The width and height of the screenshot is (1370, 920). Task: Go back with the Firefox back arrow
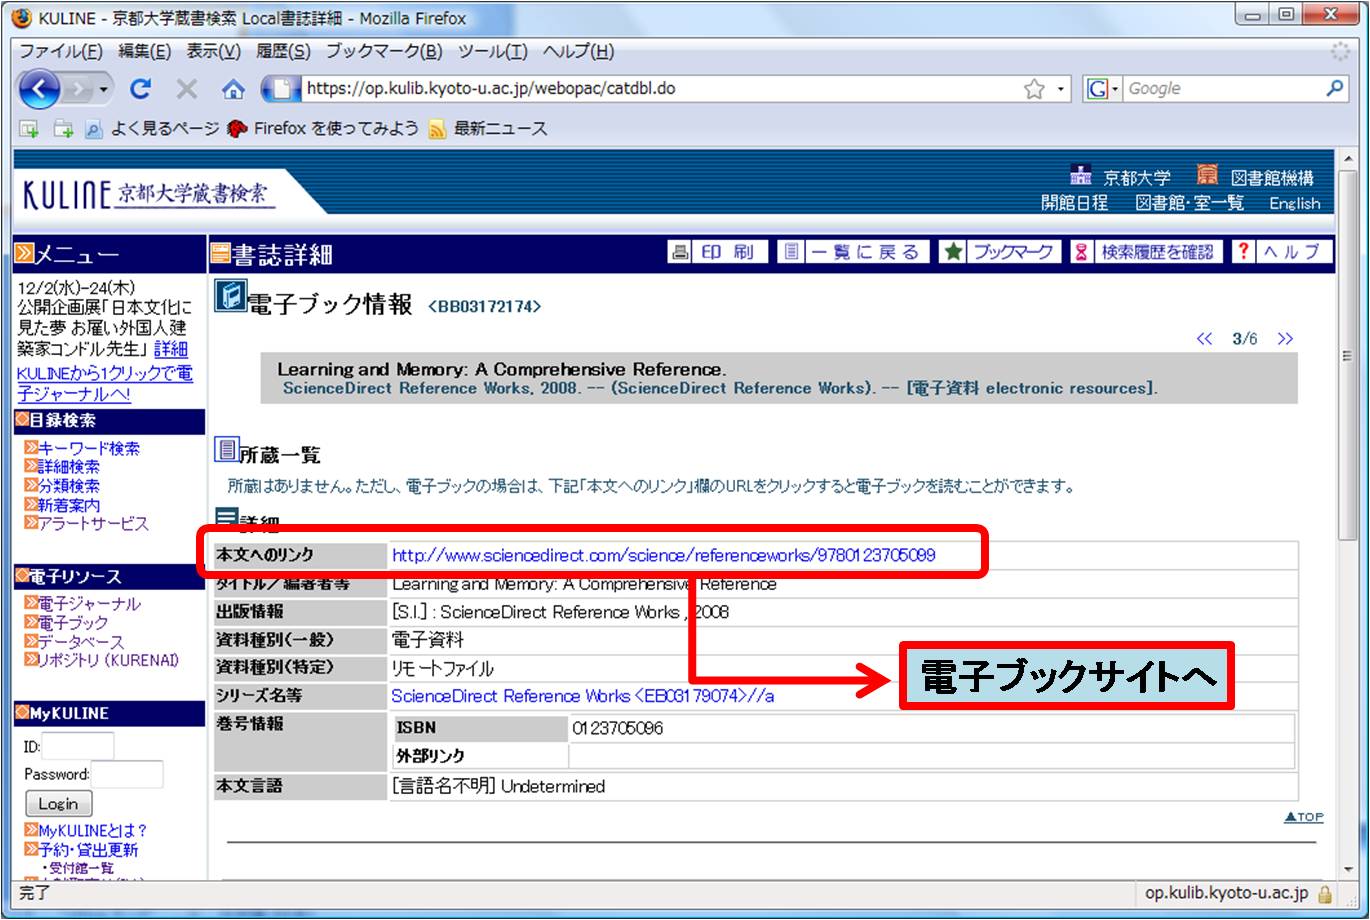coord(39,90)
